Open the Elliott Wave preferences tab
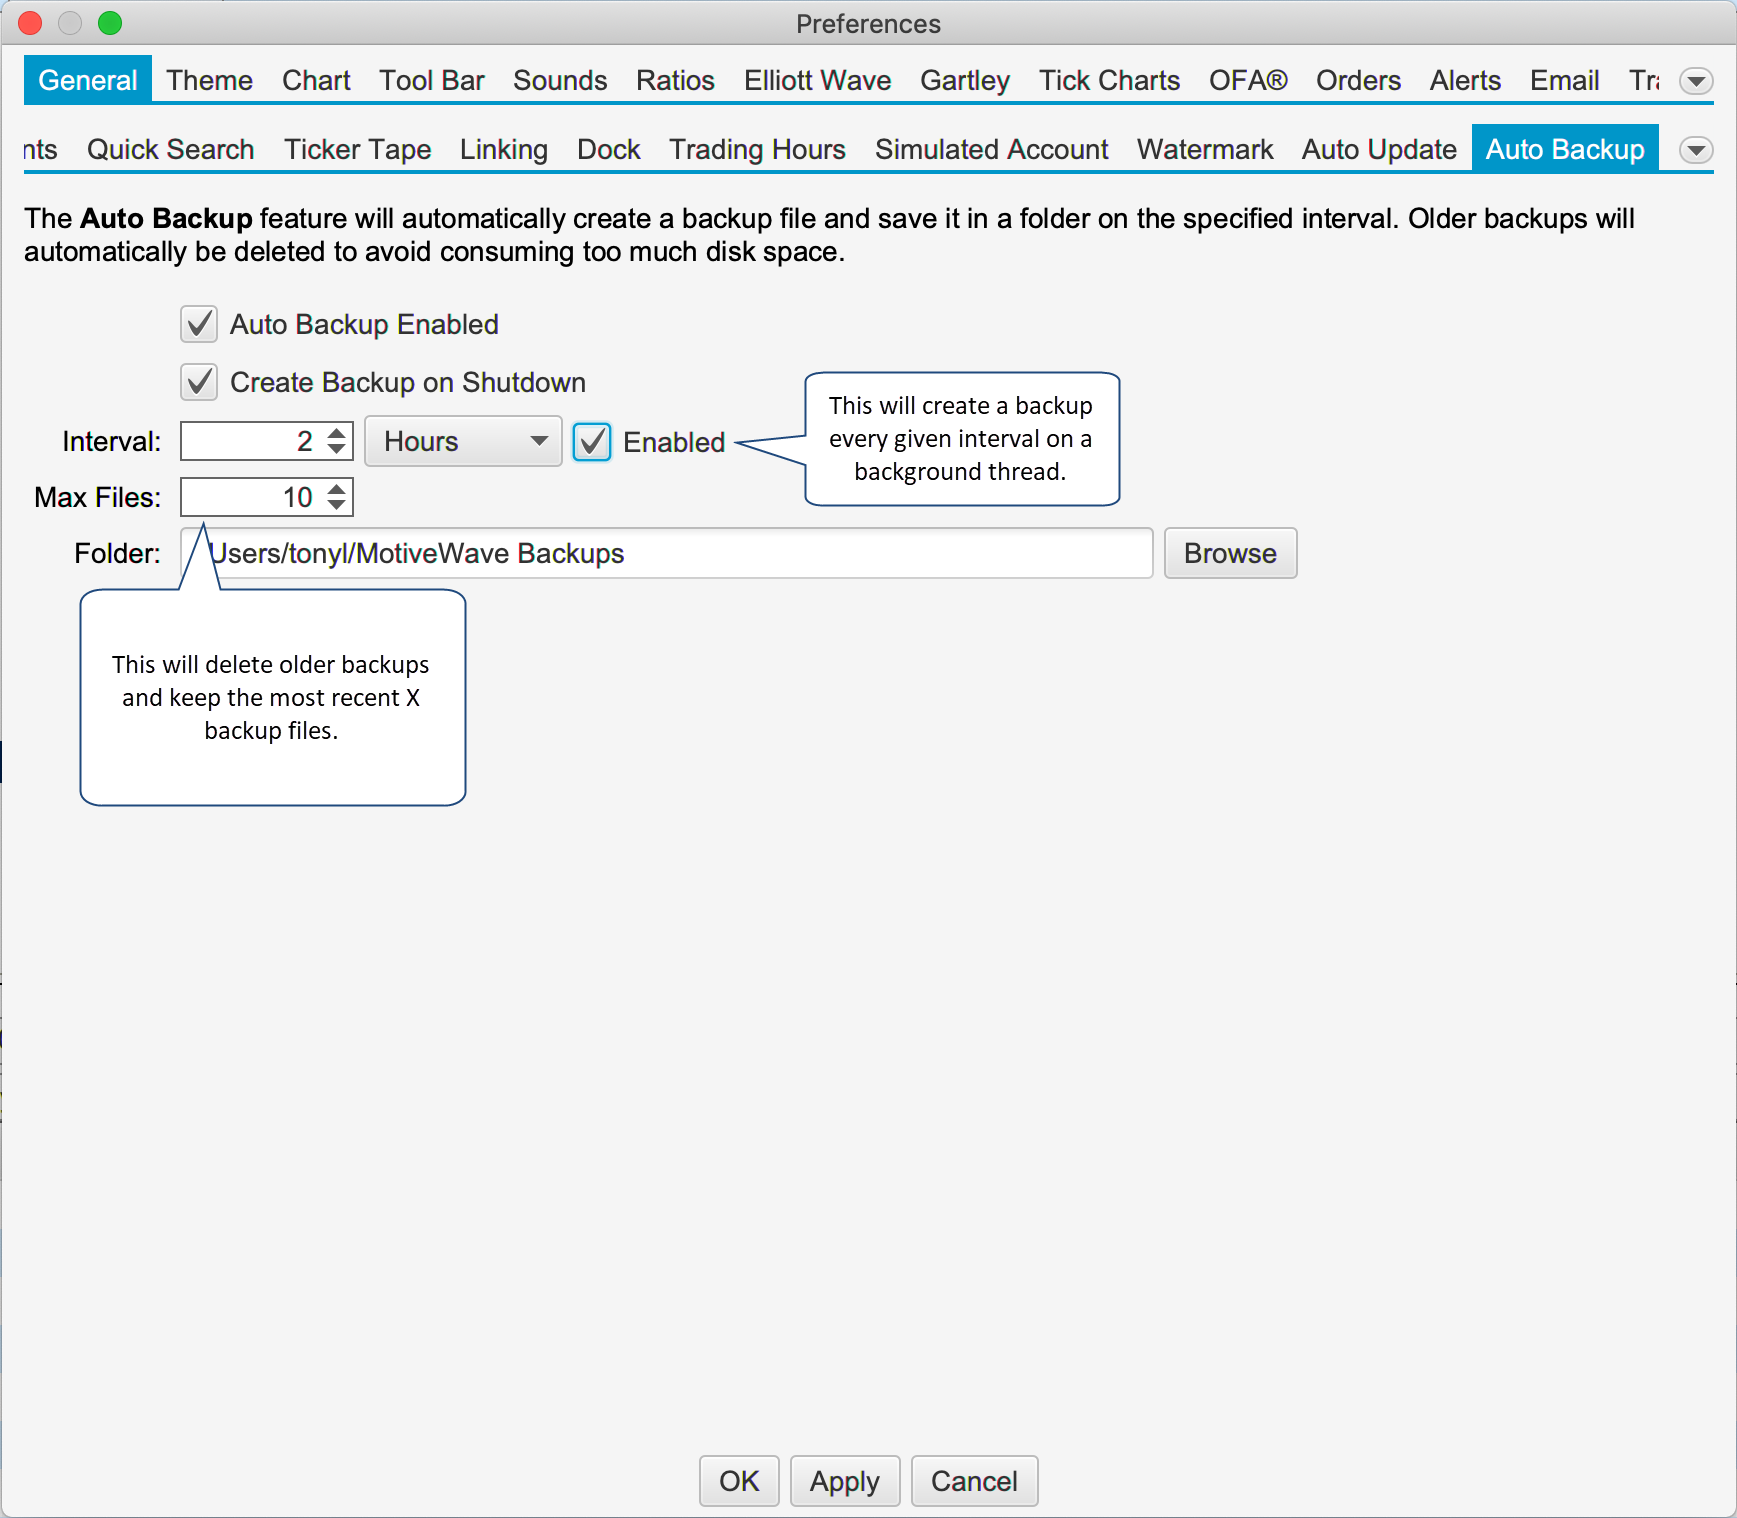Screen dimensions: 1737x1518 point(817,80)
